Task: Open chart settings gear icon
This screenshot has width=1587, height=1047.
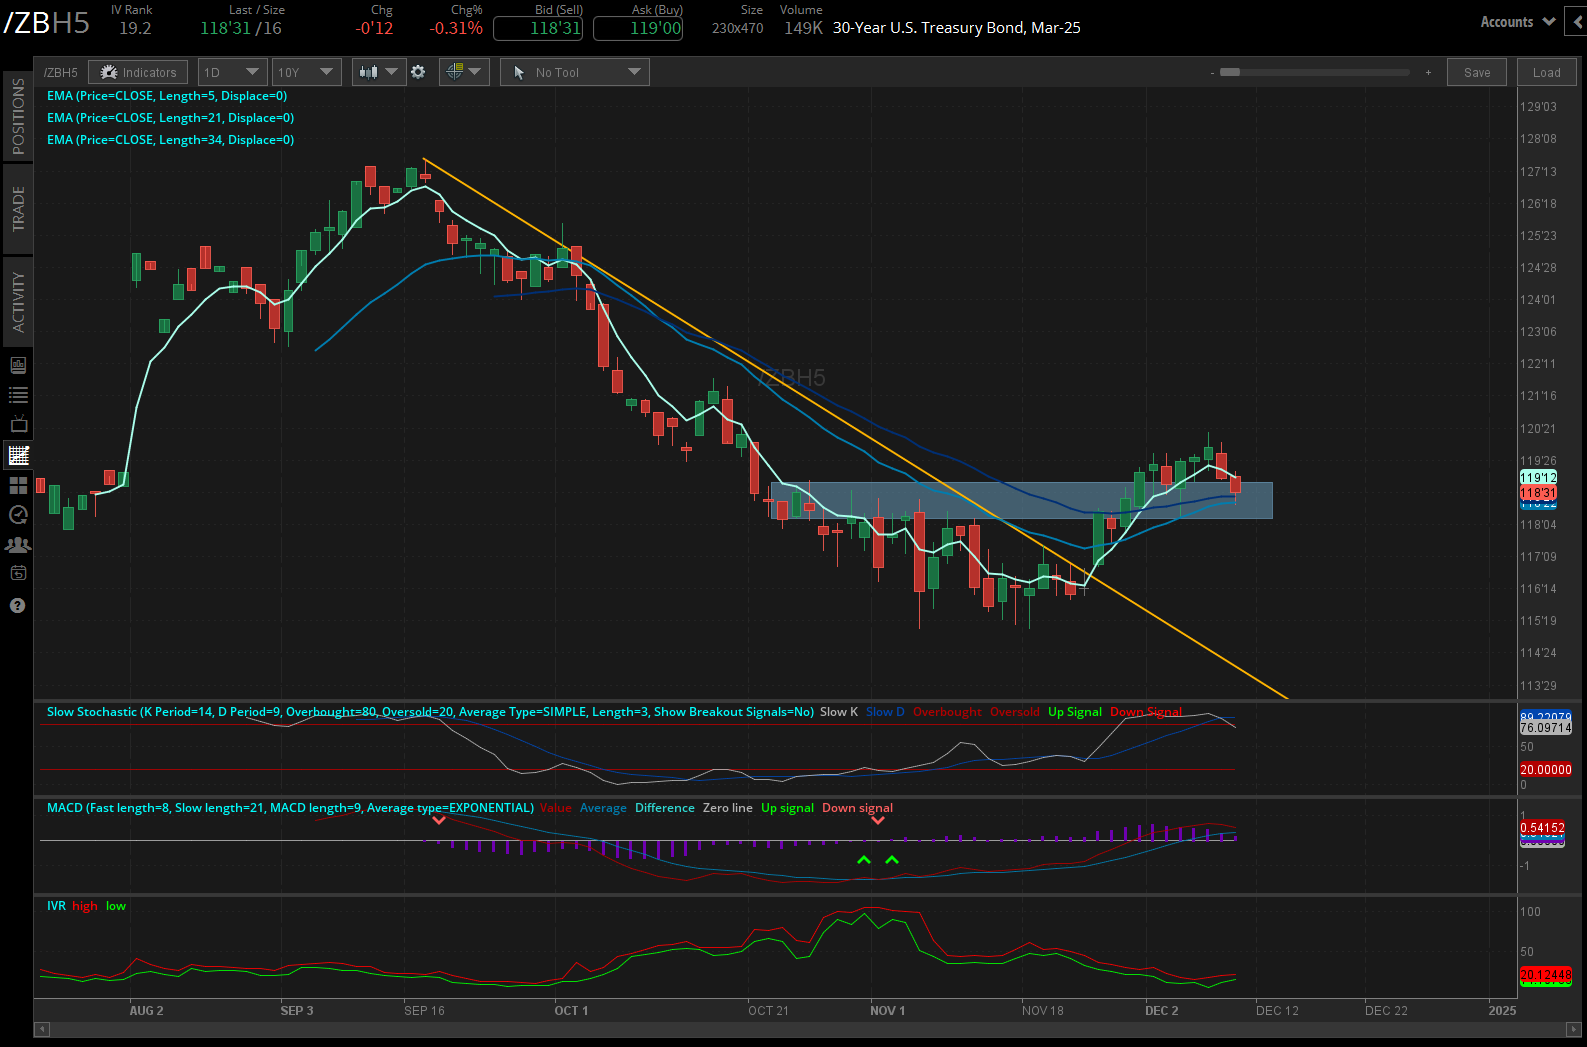Action: [418, 72]
